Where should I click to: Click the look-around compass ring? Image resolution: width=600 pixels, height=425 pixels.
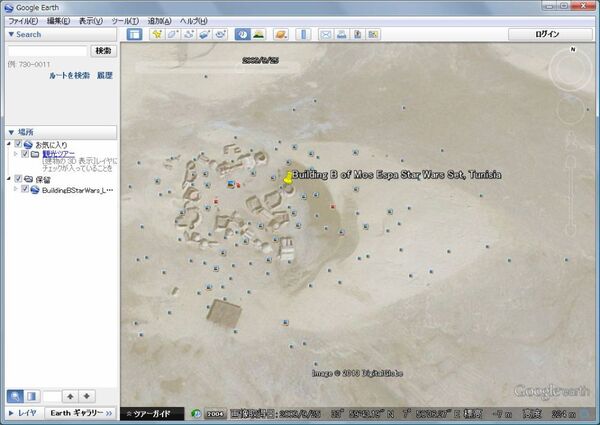(x=570, y=70)
